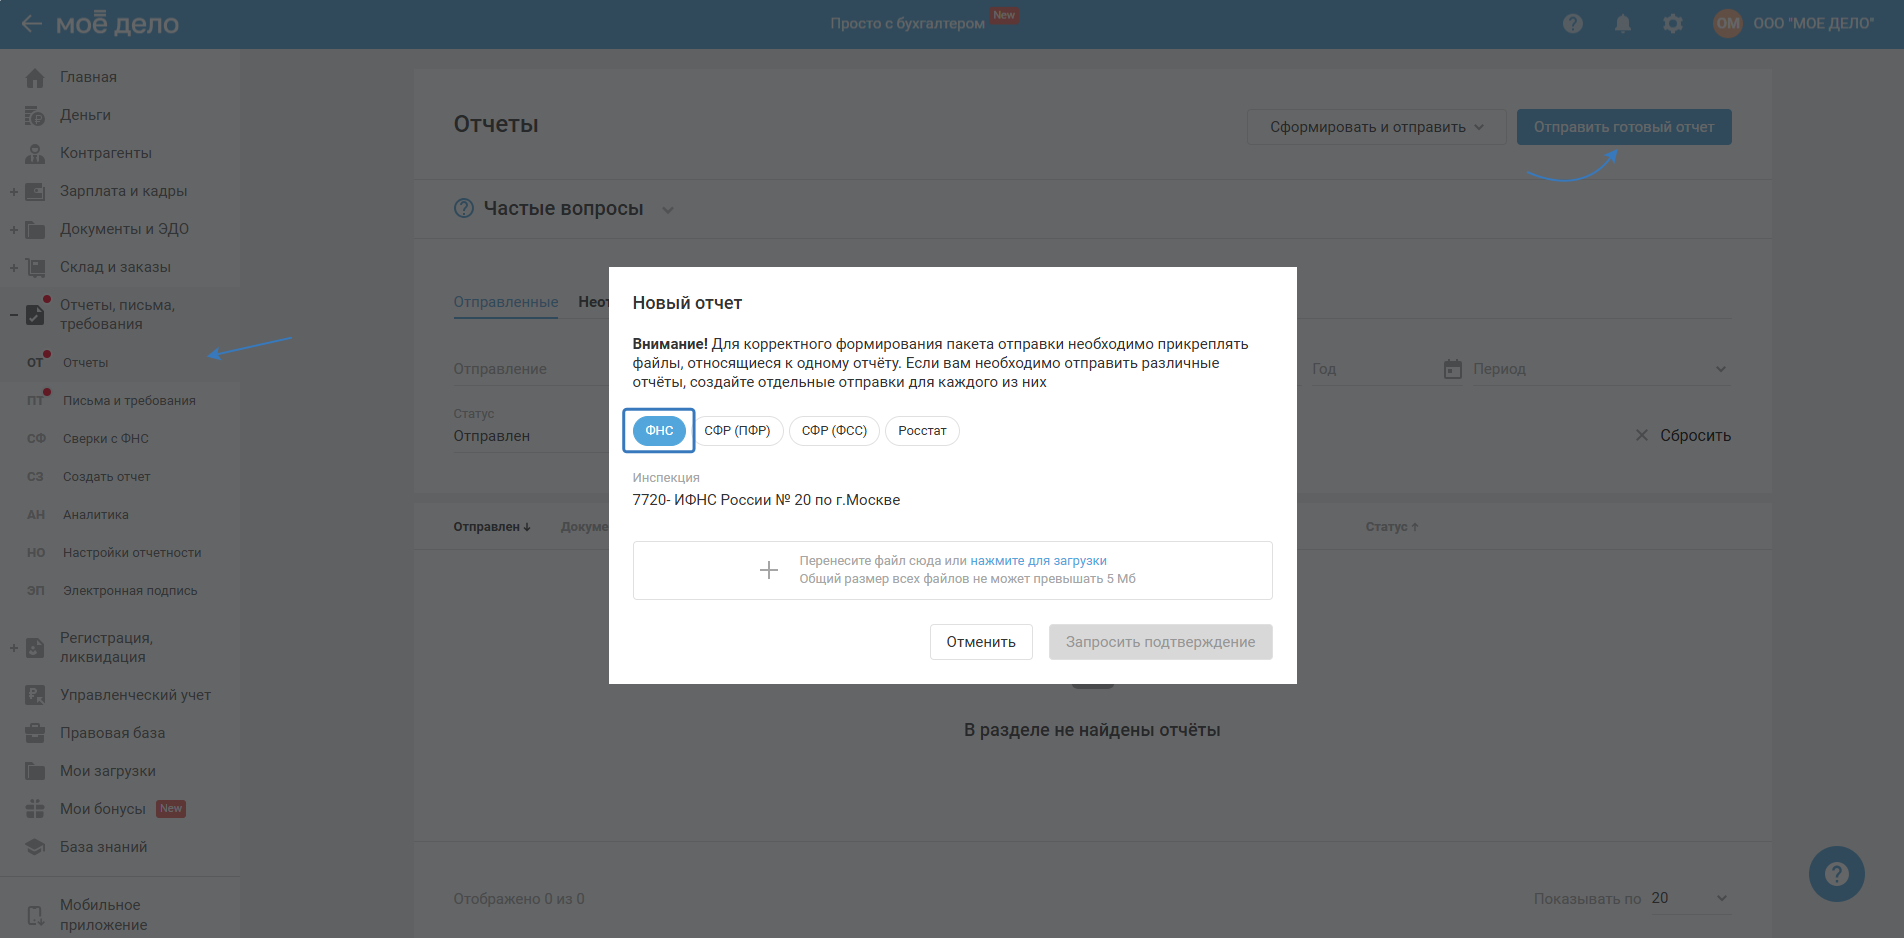This screenshot has height=938, width=1904.
Task: Click the Отправление filter field
Action: (531, 369)
